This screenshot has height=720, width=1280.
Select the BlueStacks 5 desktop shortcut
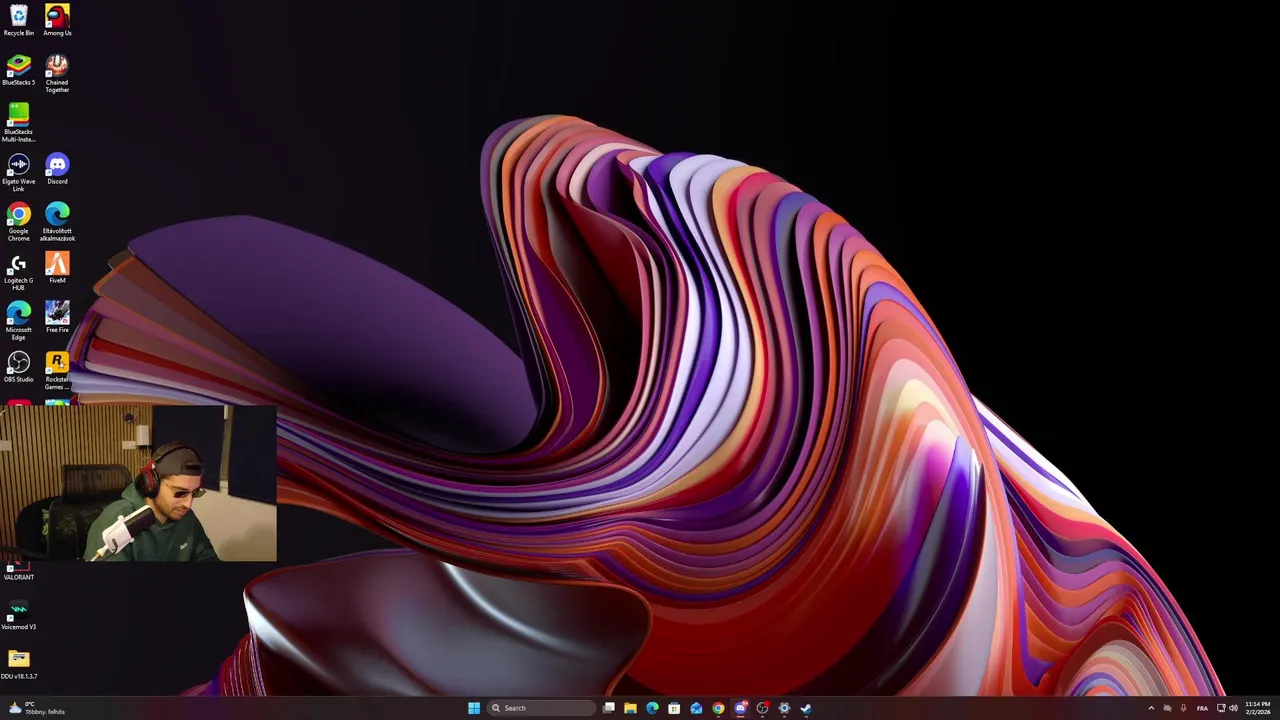pyautogui.click(x=18, y=70)
